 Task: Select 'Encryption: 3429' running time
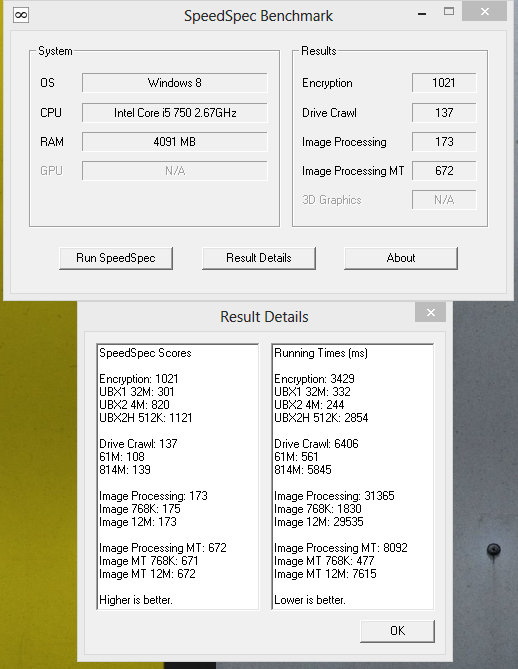click(x=314, y=379)
